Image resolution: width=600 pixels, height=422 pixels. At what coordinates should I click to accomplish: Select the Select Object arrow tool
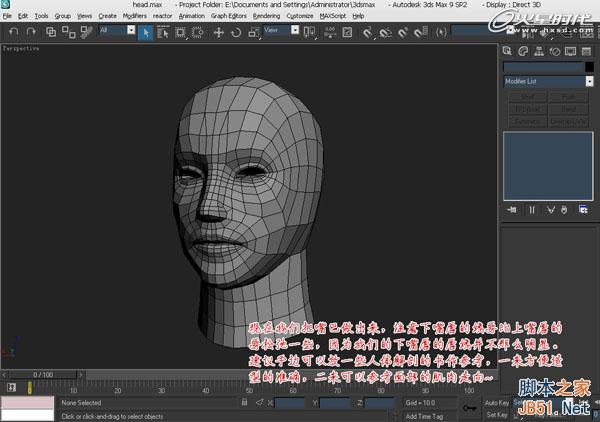146,32
